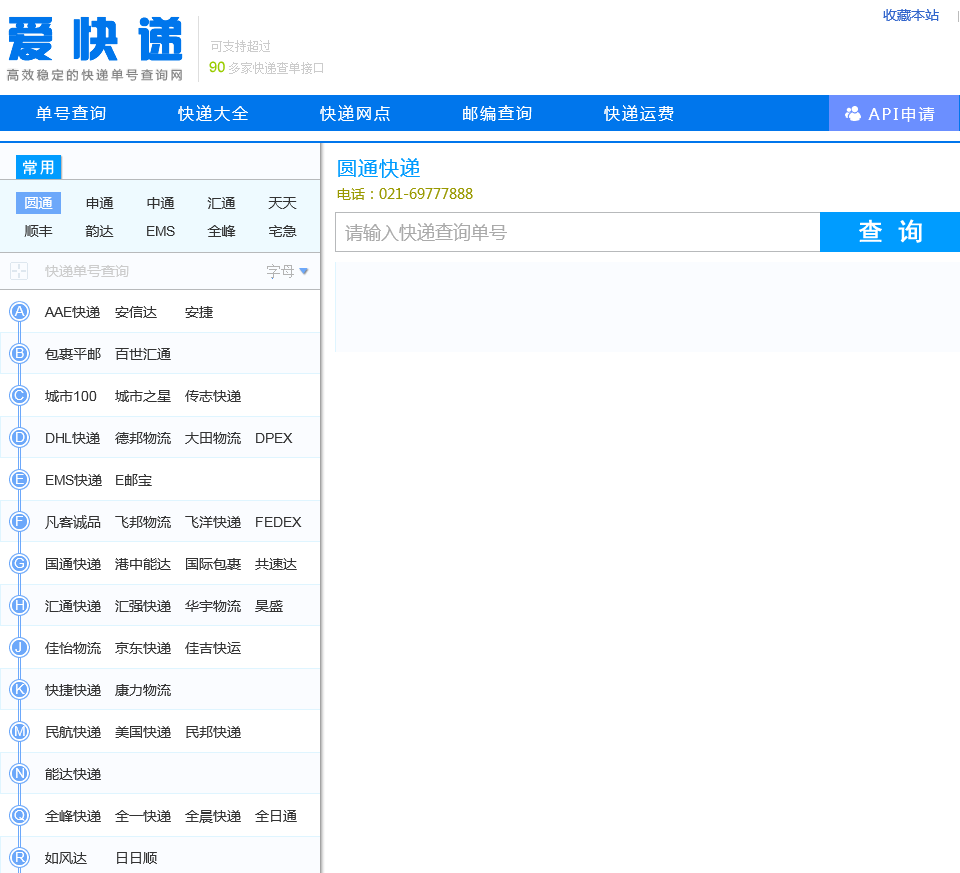Image resolution: width=960 pixels, height=873 pixels.
Task: Open the 快递大全 menu item
Action: click(x=213, y=114)
